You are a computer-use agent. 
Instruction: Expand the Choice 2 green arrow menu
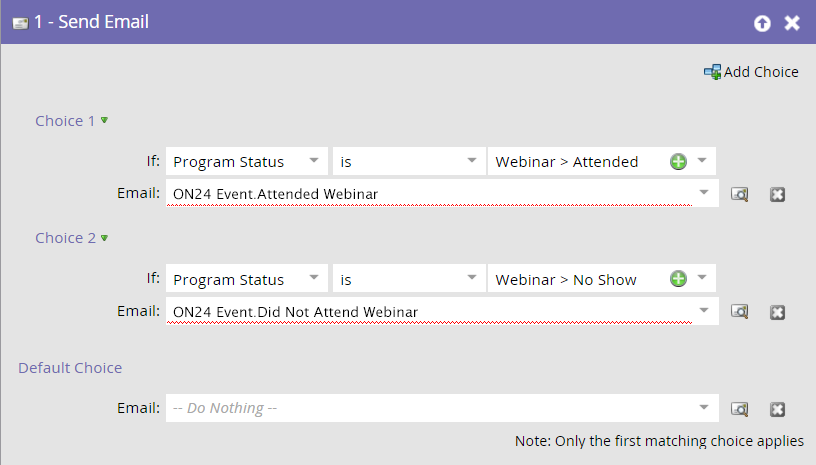point(105,238)
